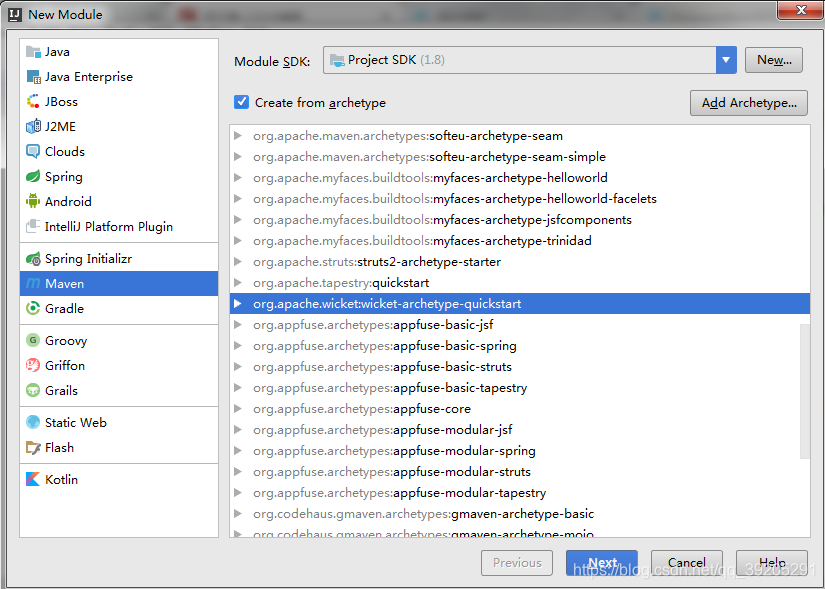Click the archetype list vertical scrollbar
Viewport: 825px width, 589px height.
click(805, 391)
